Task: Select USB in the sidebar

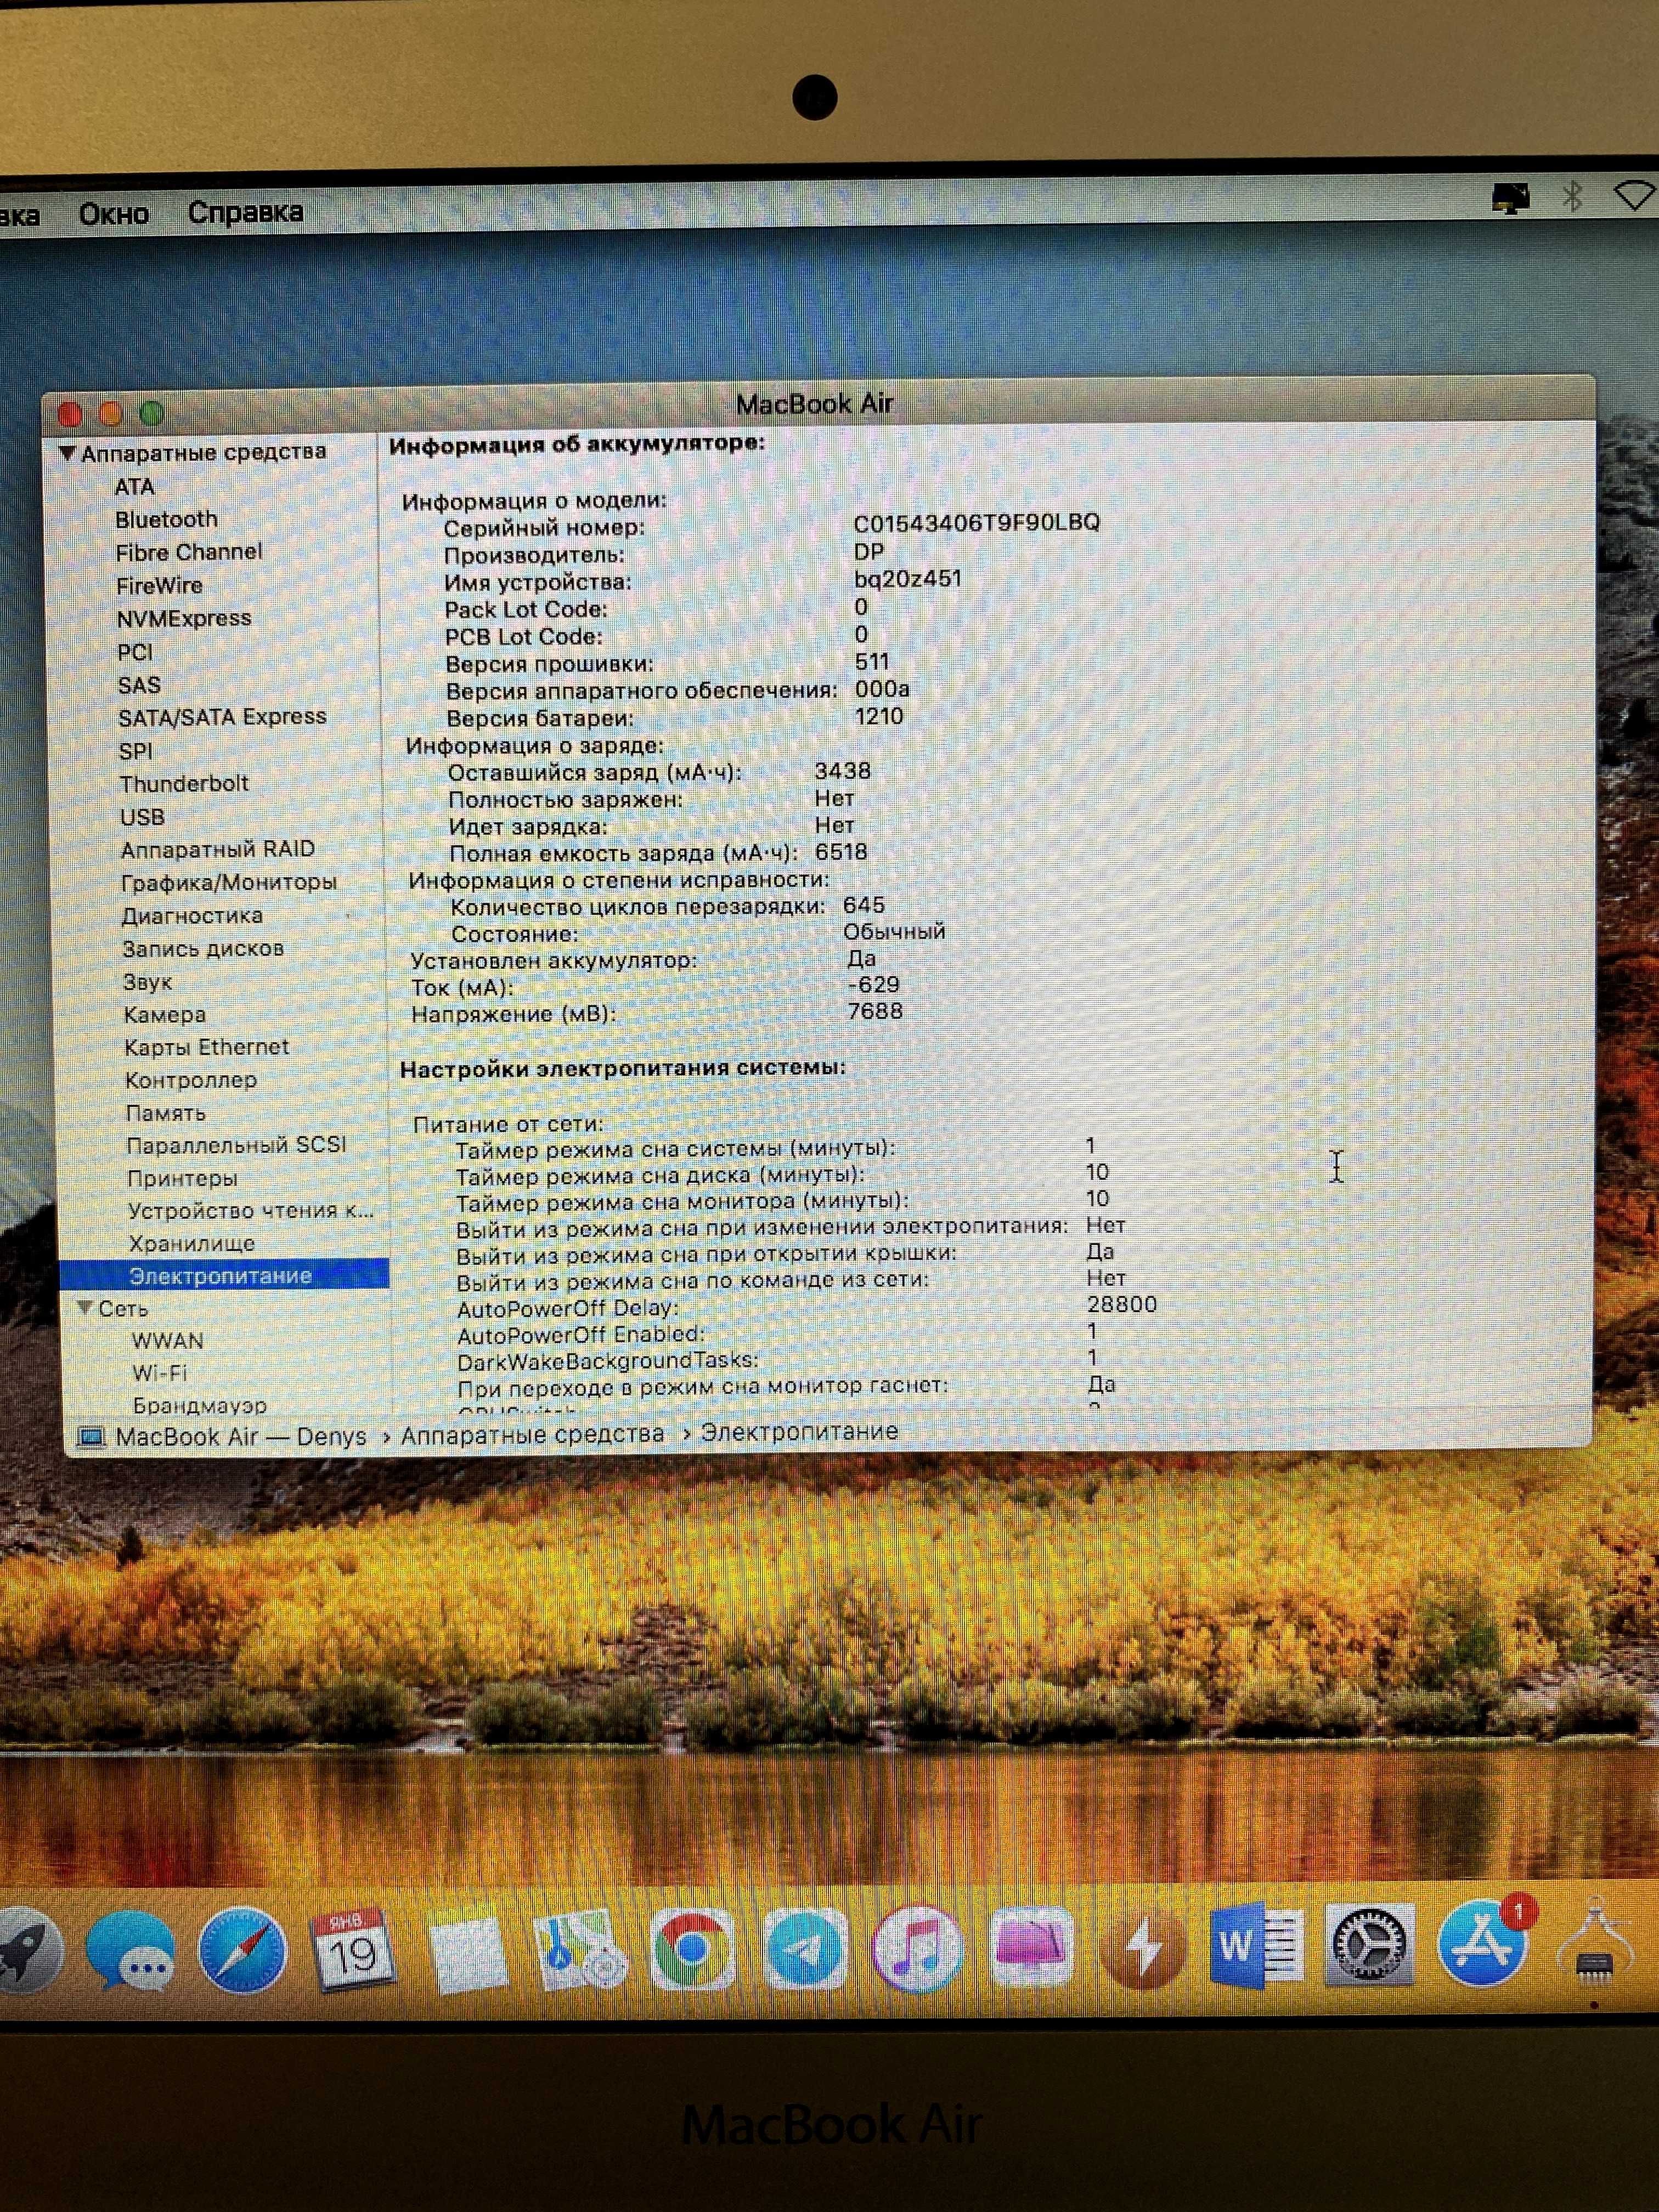Action: point(142,817)
